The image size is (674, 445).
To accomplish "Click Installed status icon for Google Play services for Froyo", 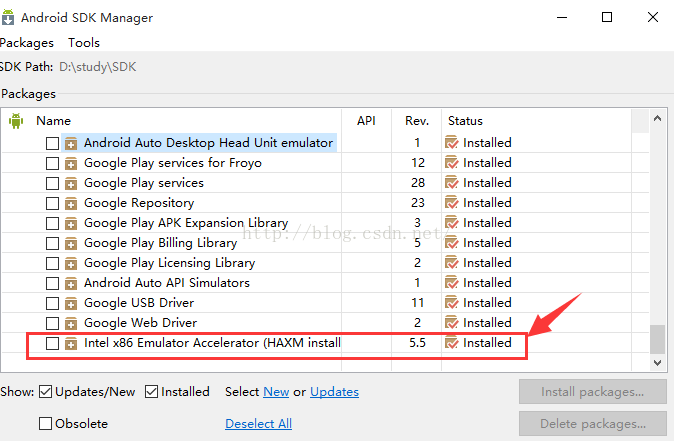I will pos(451,163).
